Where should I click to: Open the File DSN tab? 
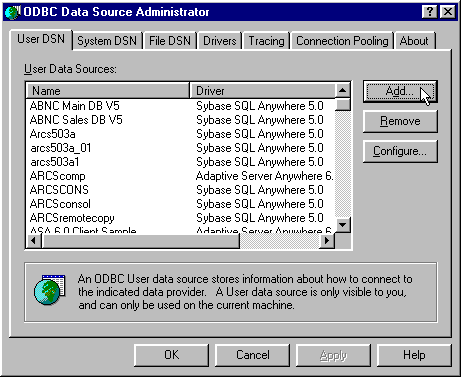pos(170,41)
